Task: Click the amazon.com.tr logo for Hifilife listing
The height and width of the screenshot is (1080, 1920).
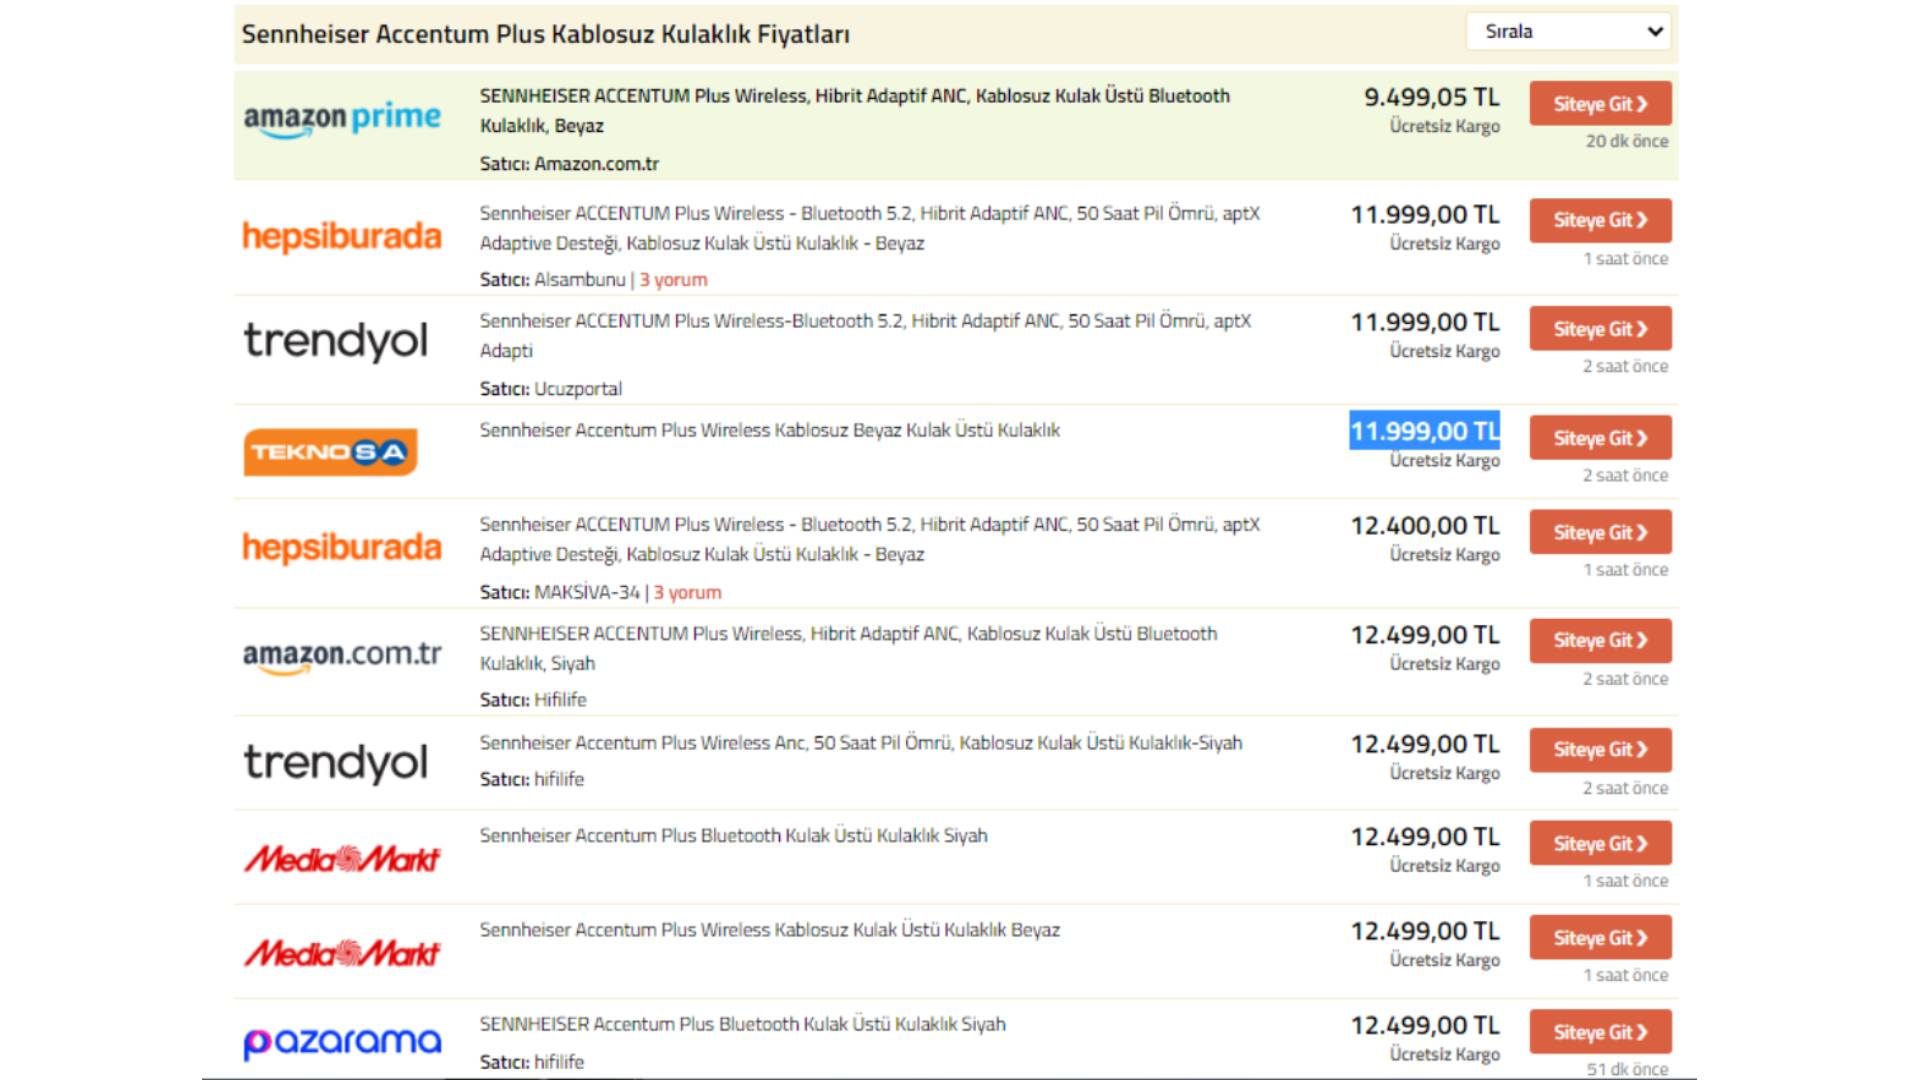Action: [x=341, y=656]
